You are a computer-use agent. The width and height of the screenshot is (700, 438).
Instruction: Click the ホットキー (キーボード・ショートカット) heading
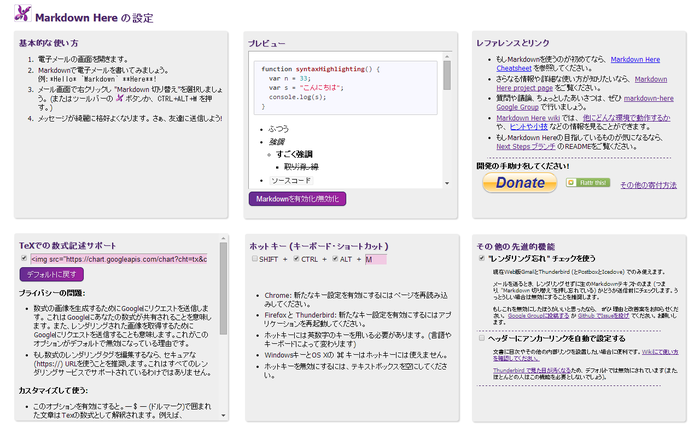click(x=319, y=246)
